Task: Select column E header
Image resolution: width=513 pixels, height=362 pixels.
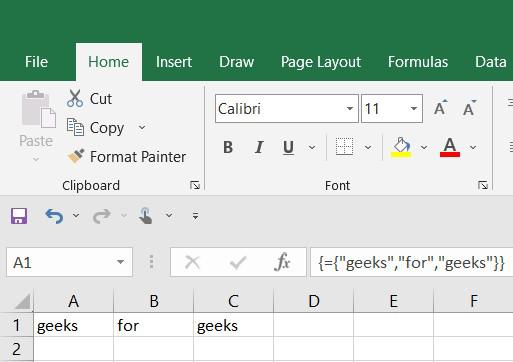Action: [394, 301]
